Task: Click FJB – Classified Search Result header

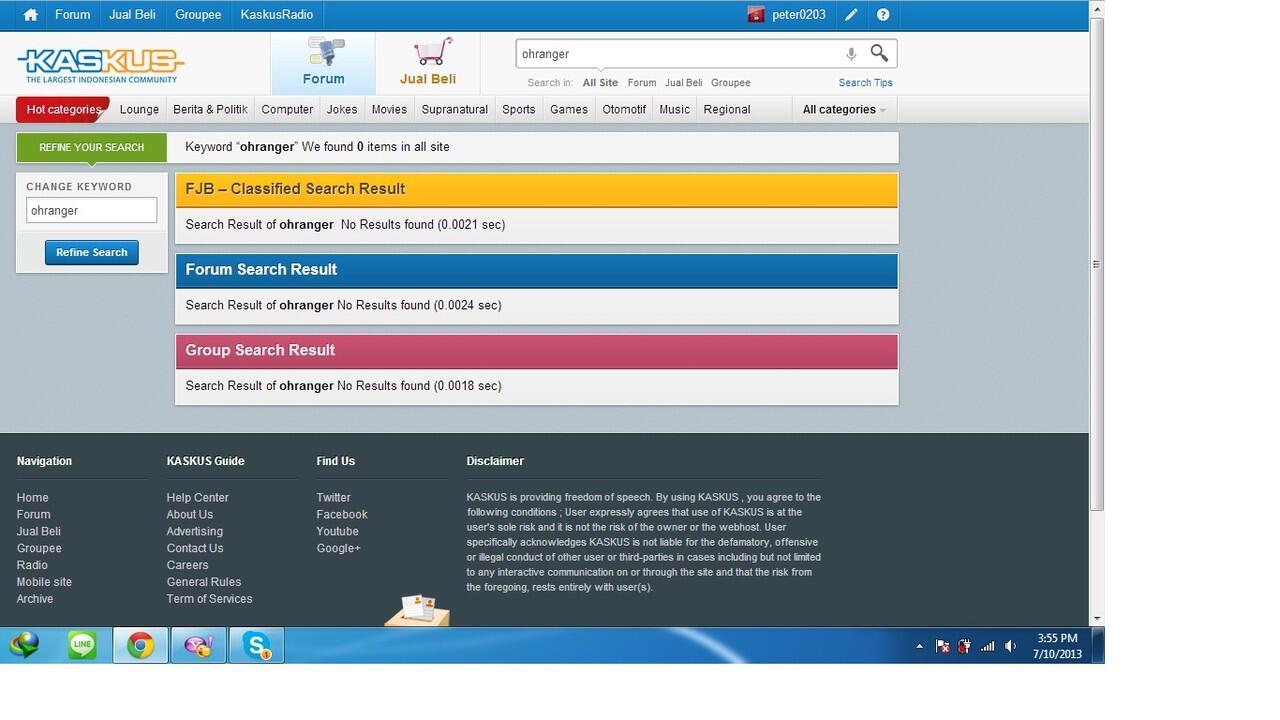Action: pos(536,189)
